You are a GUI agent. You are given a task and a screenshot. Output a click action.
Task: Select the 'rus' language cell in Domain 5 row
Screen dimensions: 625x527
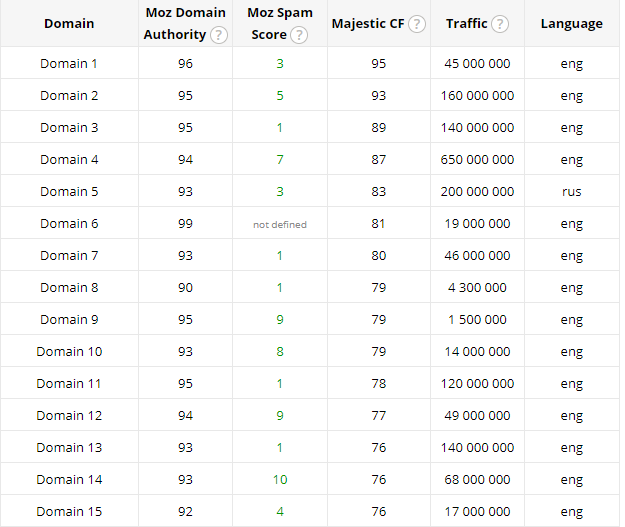pyautogui.click(x=571, y=191)
